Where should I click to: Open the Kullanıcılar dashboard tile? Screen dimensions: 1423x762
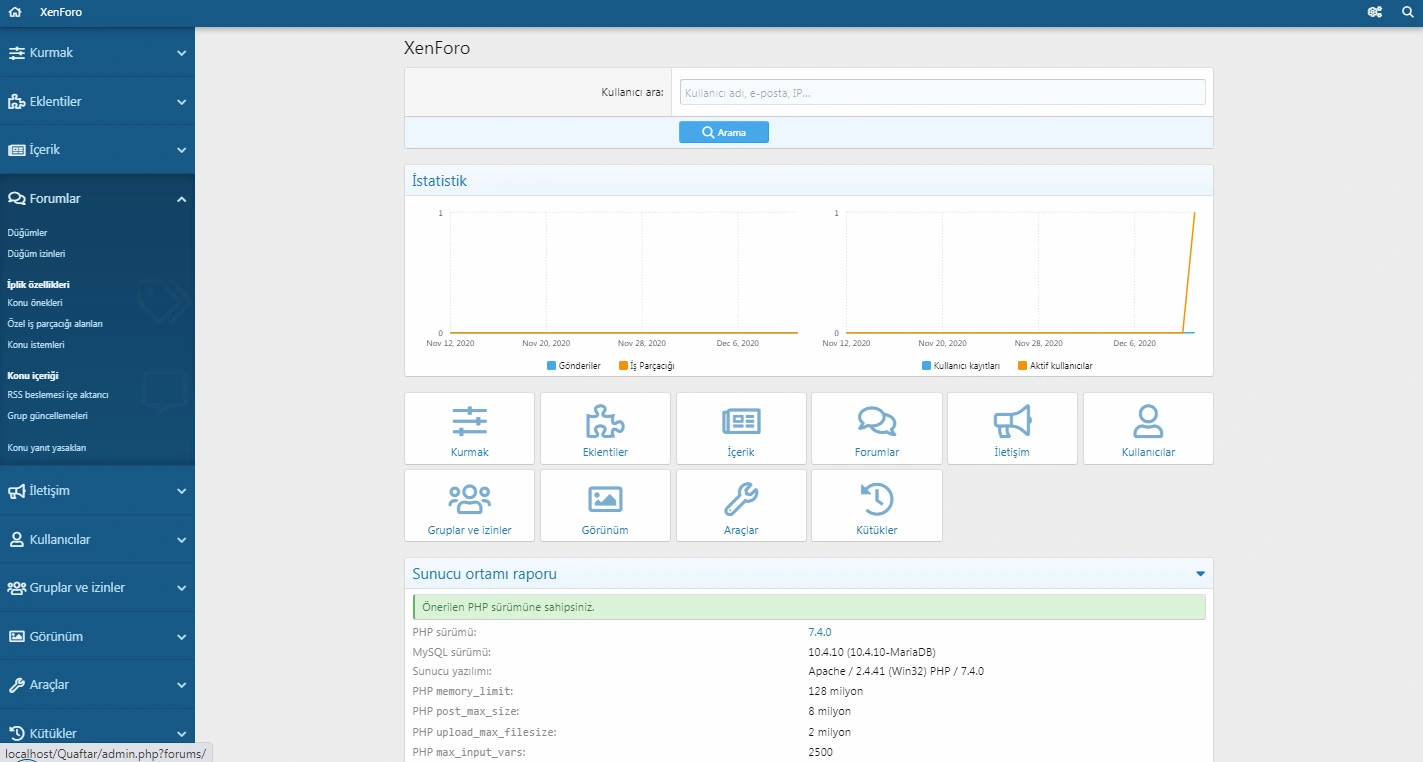click(x=1148, y=429)
